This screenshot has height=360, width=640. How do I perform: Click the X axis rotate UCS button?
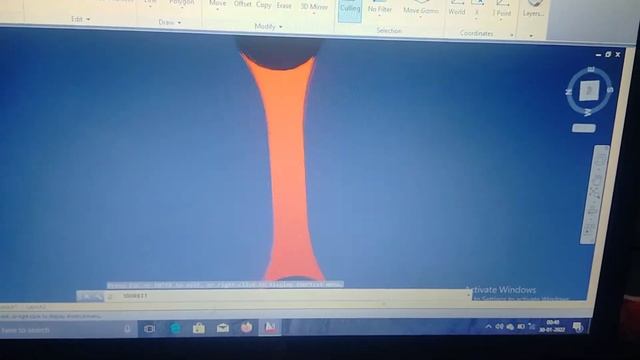(x=477, y=9)
